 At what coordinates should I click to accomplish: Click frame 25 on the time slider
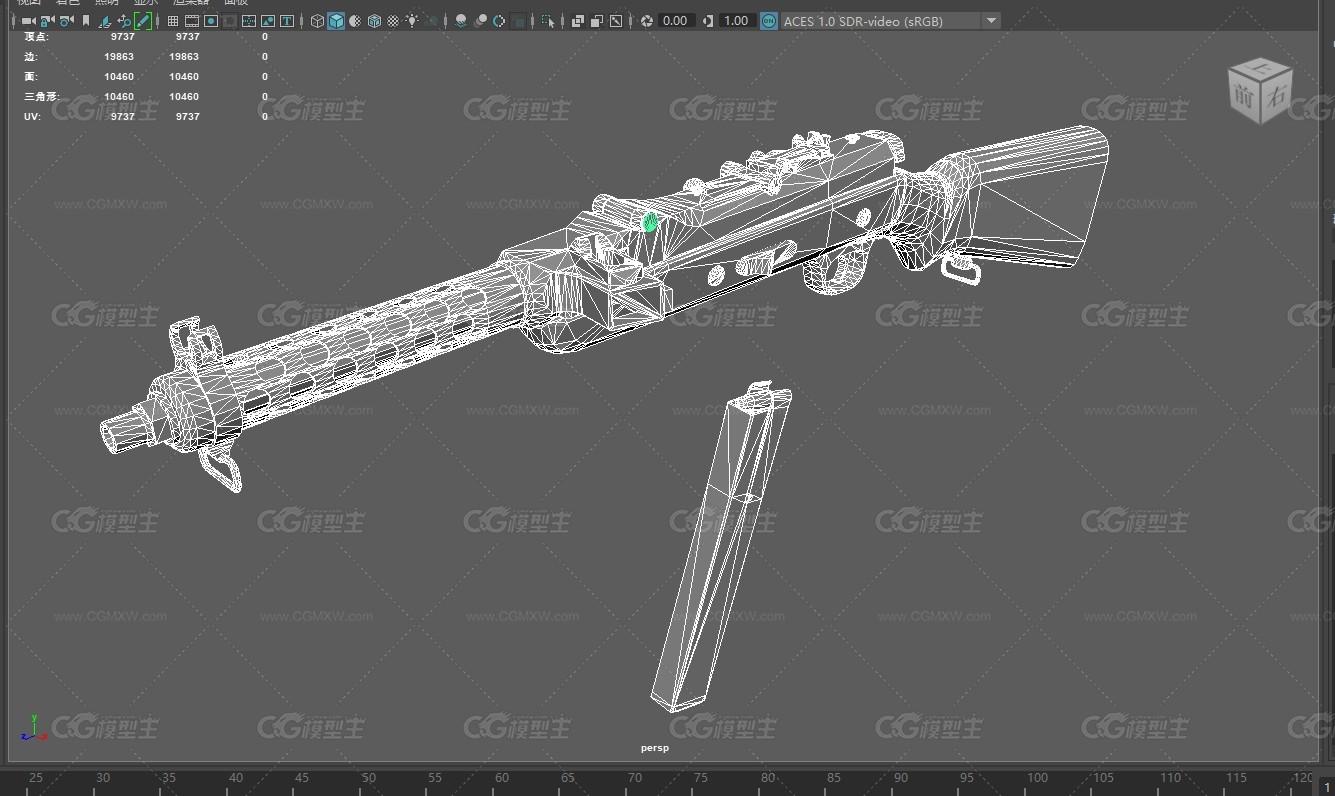pos(36,778)
